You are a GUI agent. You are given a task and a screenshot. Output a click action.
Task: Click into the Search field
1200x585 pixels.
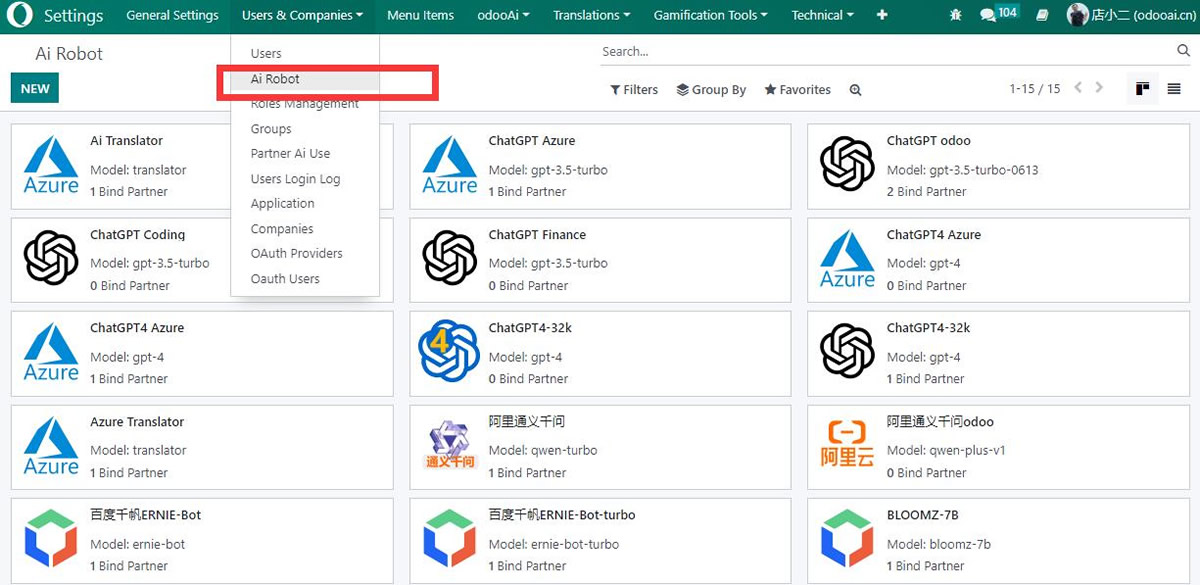pos(880,51)
